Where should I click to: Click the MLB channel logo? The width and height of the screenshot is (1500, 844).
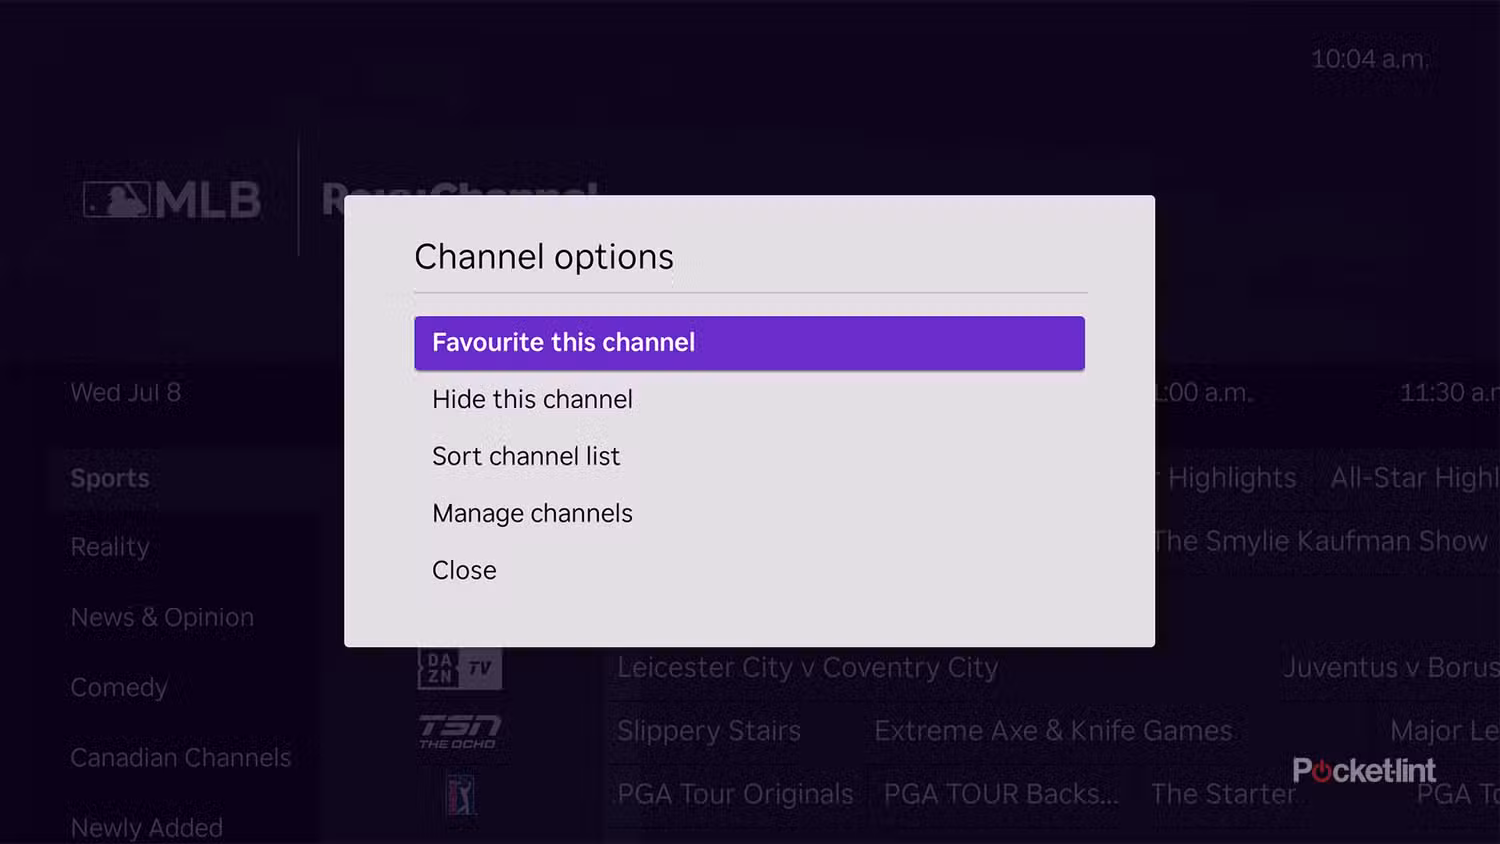tap(172, 200)
